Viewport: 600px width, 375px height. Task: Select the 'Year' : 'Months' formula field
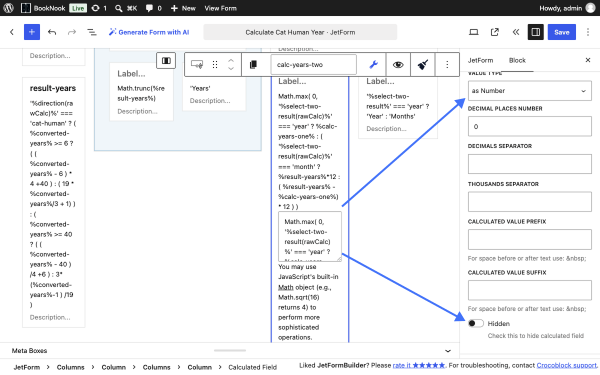coord(398,107)
